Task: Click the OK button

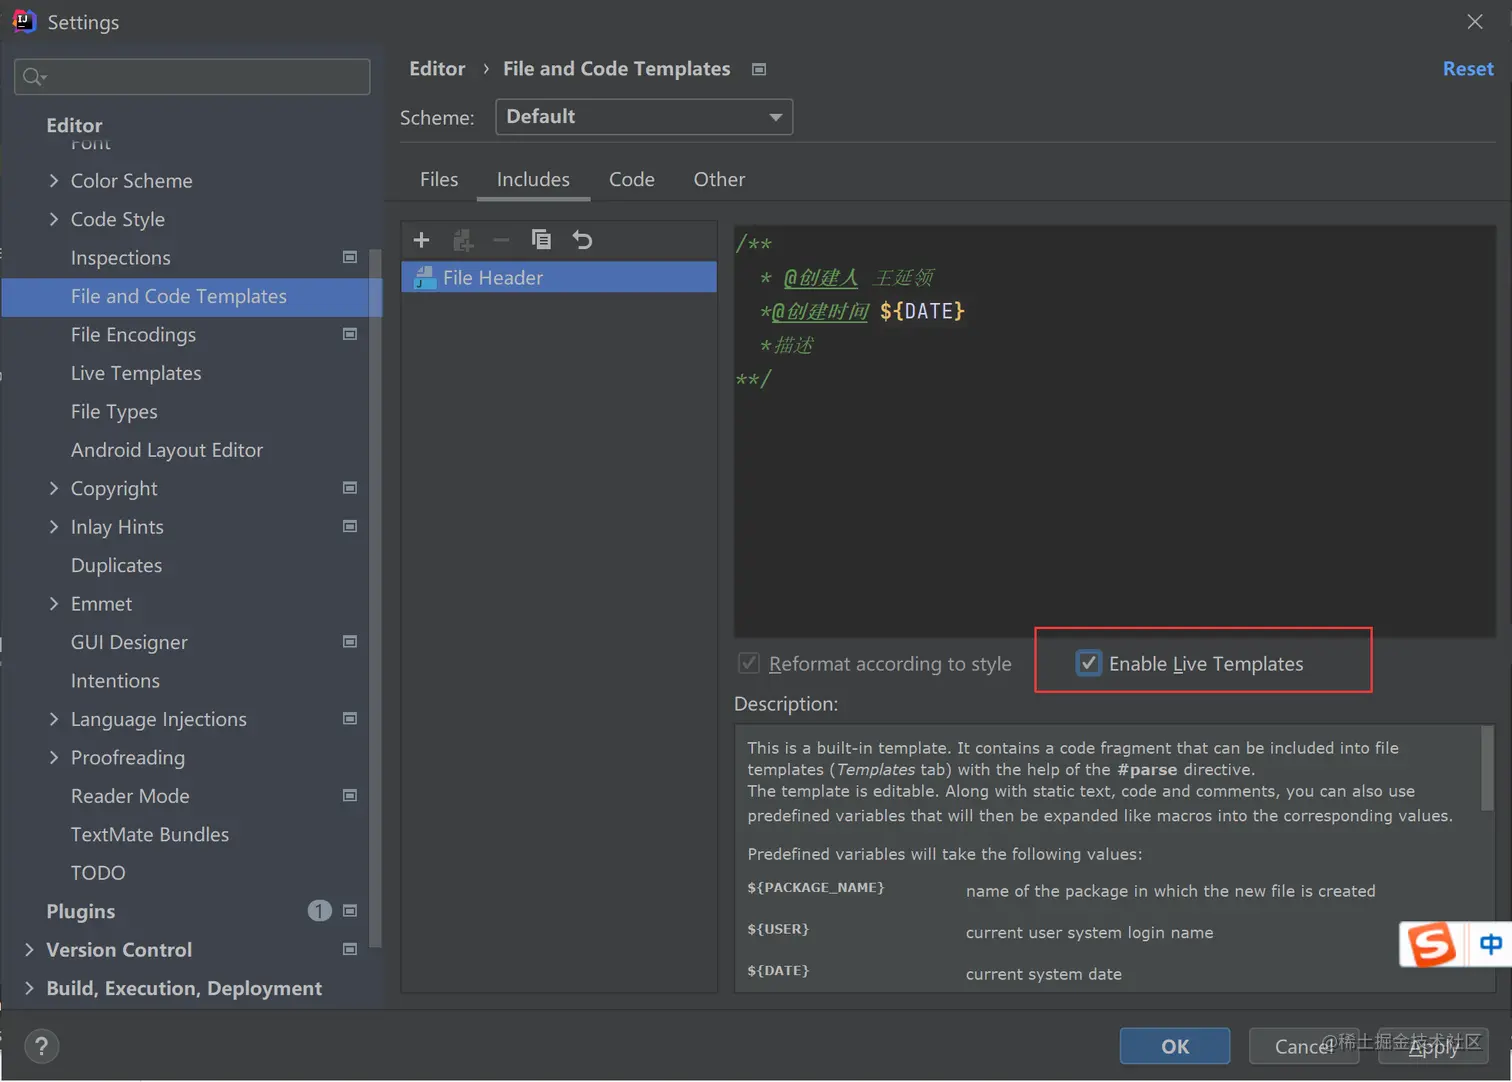Action: pos(1175,1046)
